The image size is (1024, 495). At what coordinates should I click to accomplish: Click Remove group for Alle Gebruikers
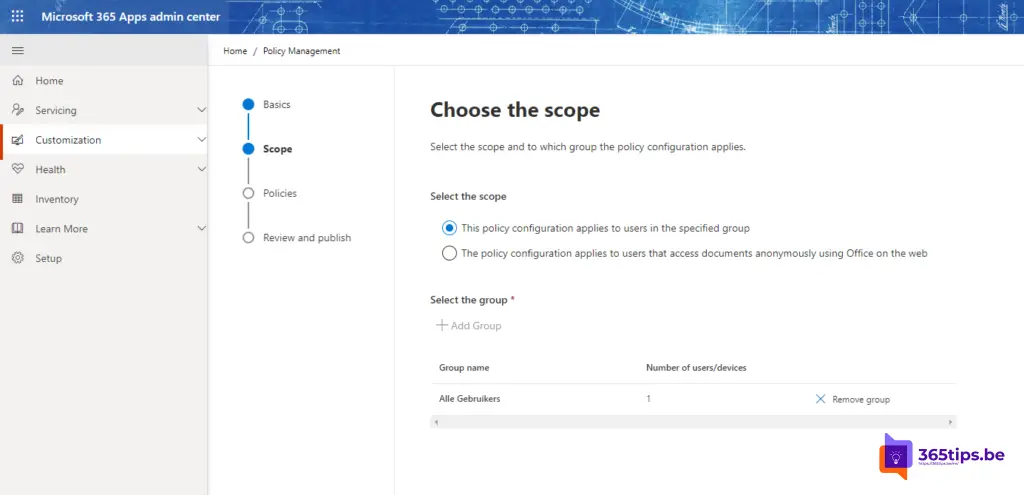tap(852, 399)
